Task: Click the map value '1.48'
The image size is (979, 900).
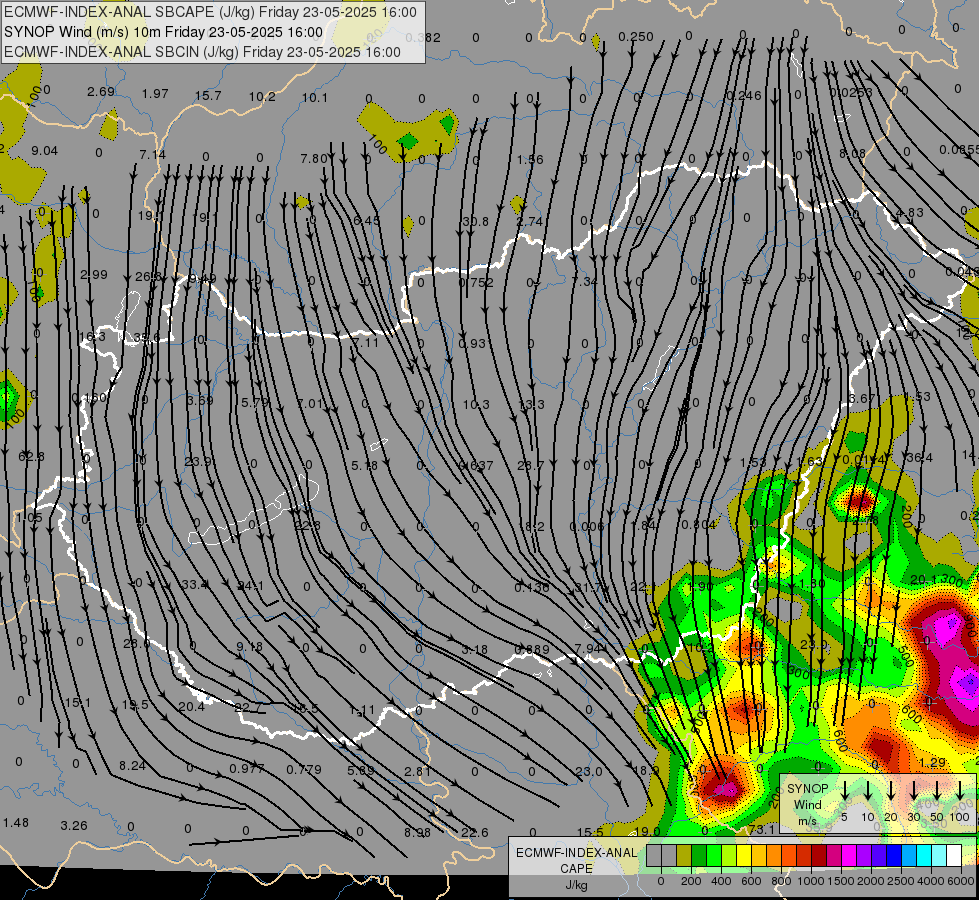Action: point(16,823)
